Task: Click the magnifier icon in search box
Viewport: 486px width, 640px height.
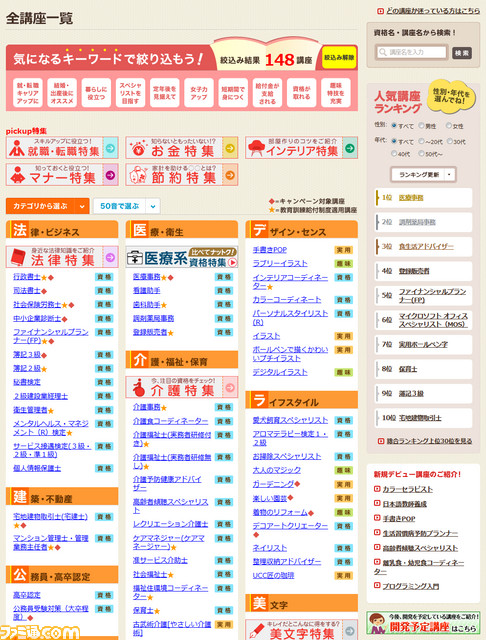Action: (382, 52)
